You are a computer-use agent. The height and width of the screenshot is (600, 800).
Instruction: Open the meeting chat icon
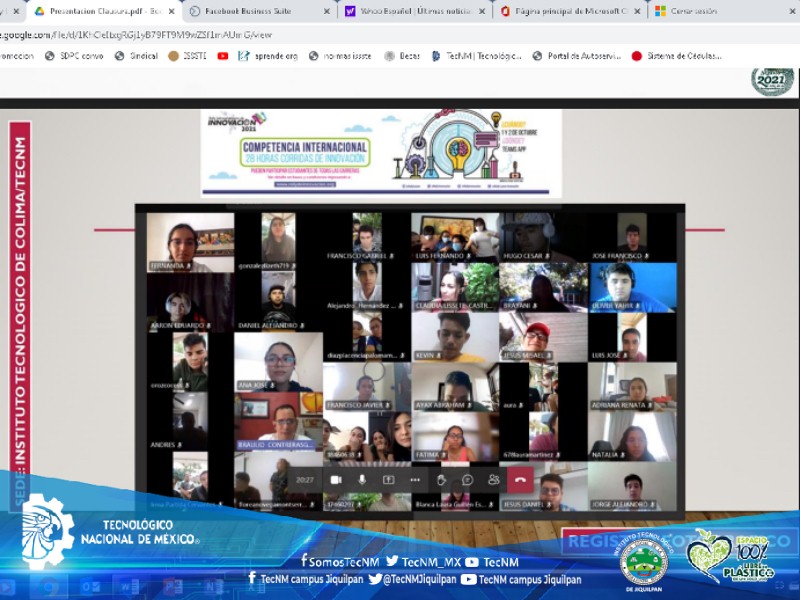[467, 480]
